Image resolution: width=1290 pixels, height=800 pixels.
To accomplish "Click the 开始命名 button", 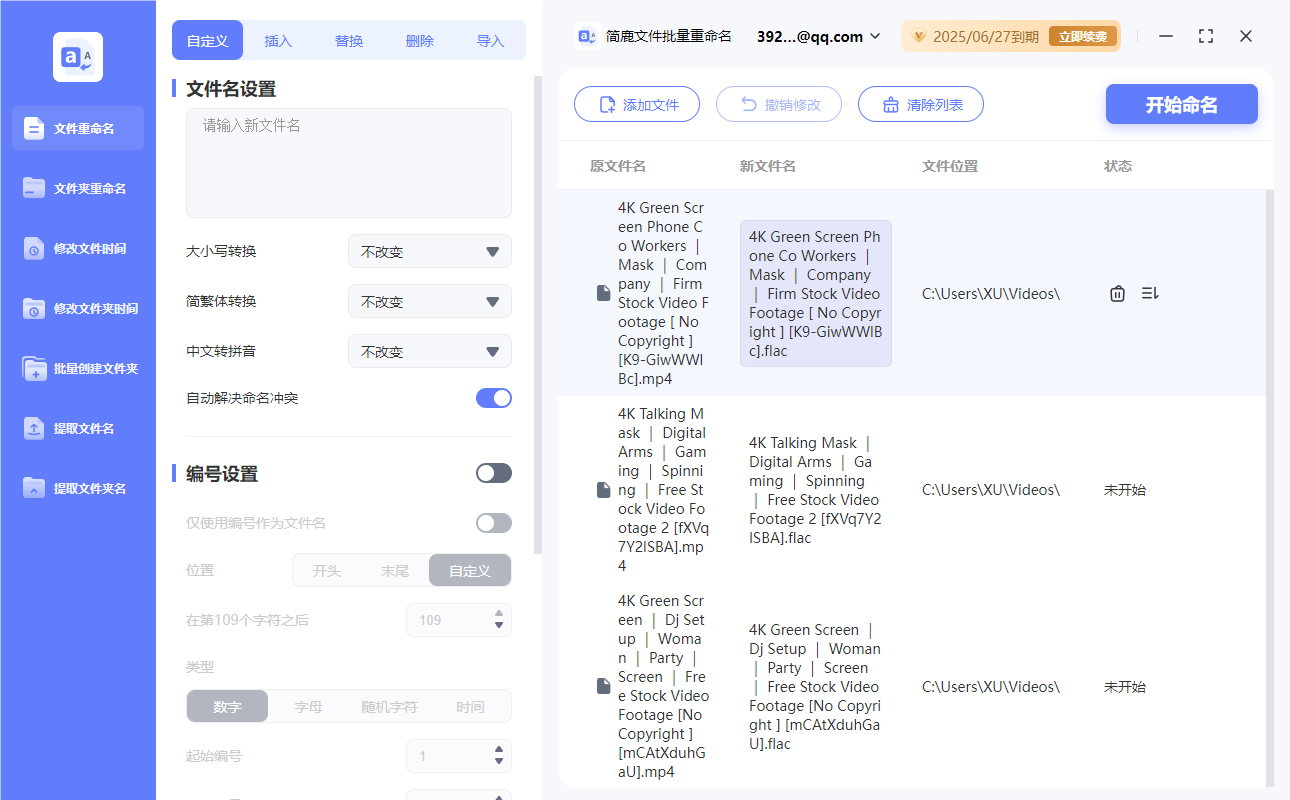I will tap(1181, 103).
